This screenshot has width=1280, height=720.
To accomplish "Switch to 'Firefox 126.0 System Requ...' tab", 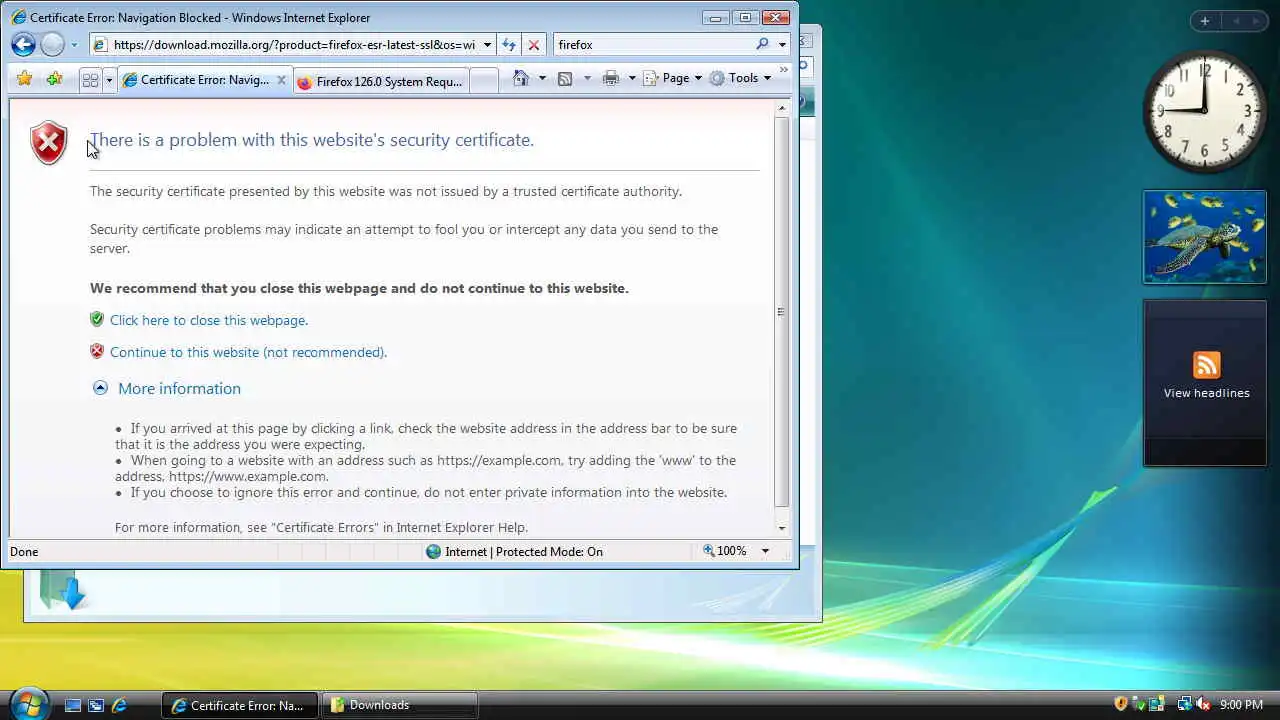I will pos(380,82).
